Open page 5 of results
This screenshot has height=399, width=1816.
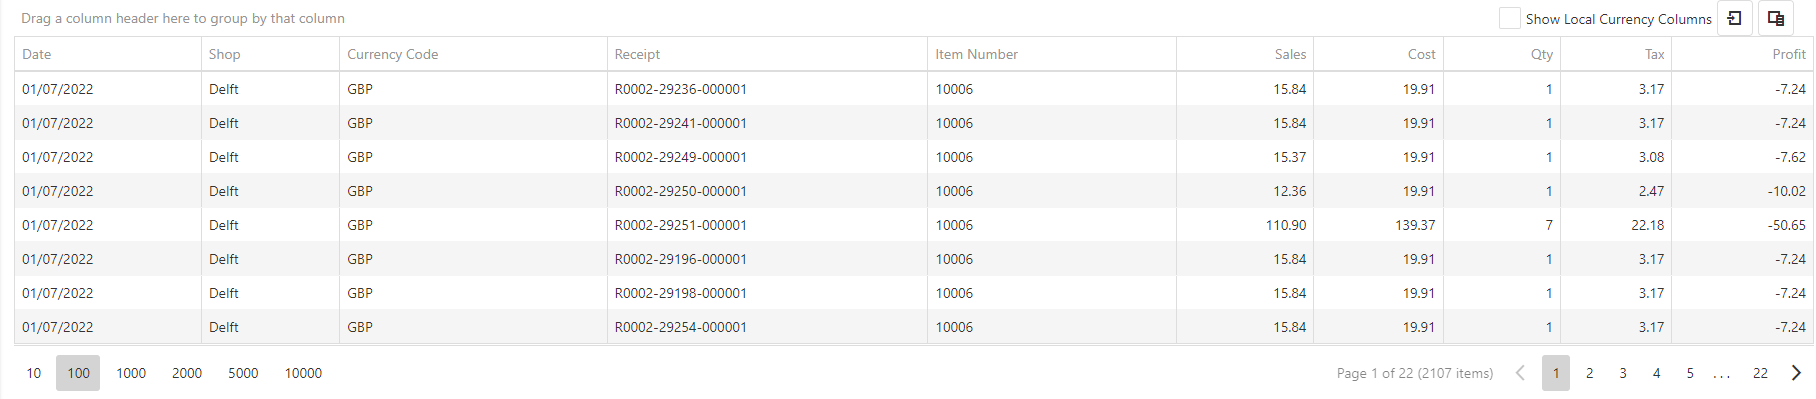coord(1690,373)
